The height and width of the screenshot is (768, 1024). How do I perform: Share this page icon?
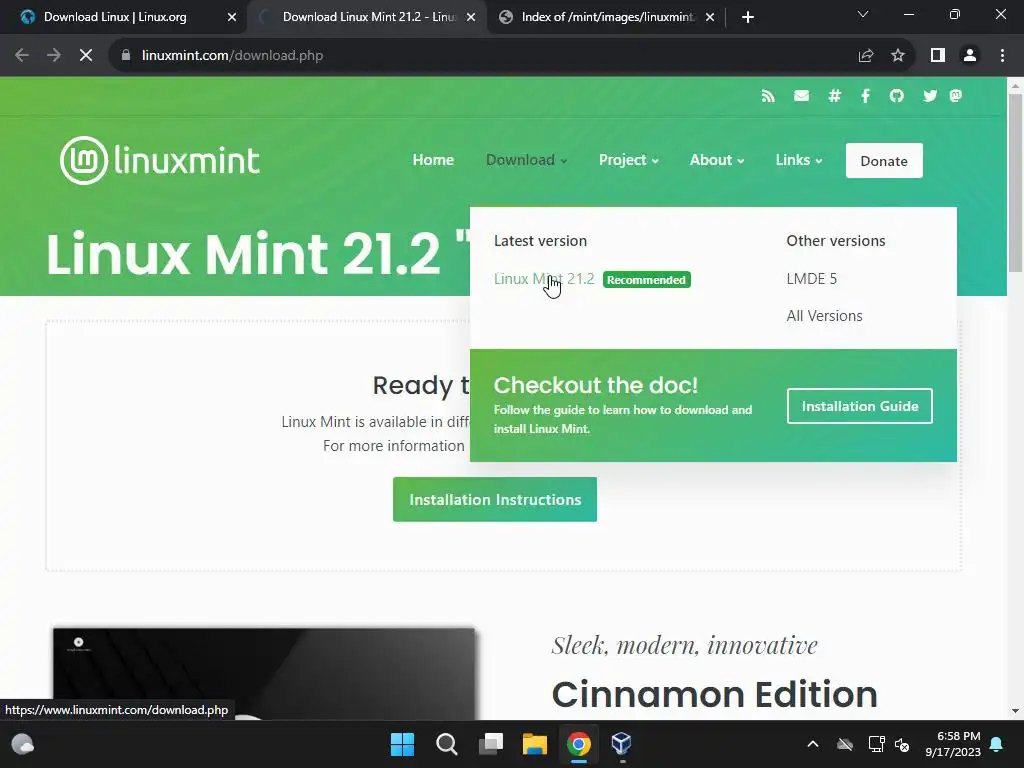(866, 56)
